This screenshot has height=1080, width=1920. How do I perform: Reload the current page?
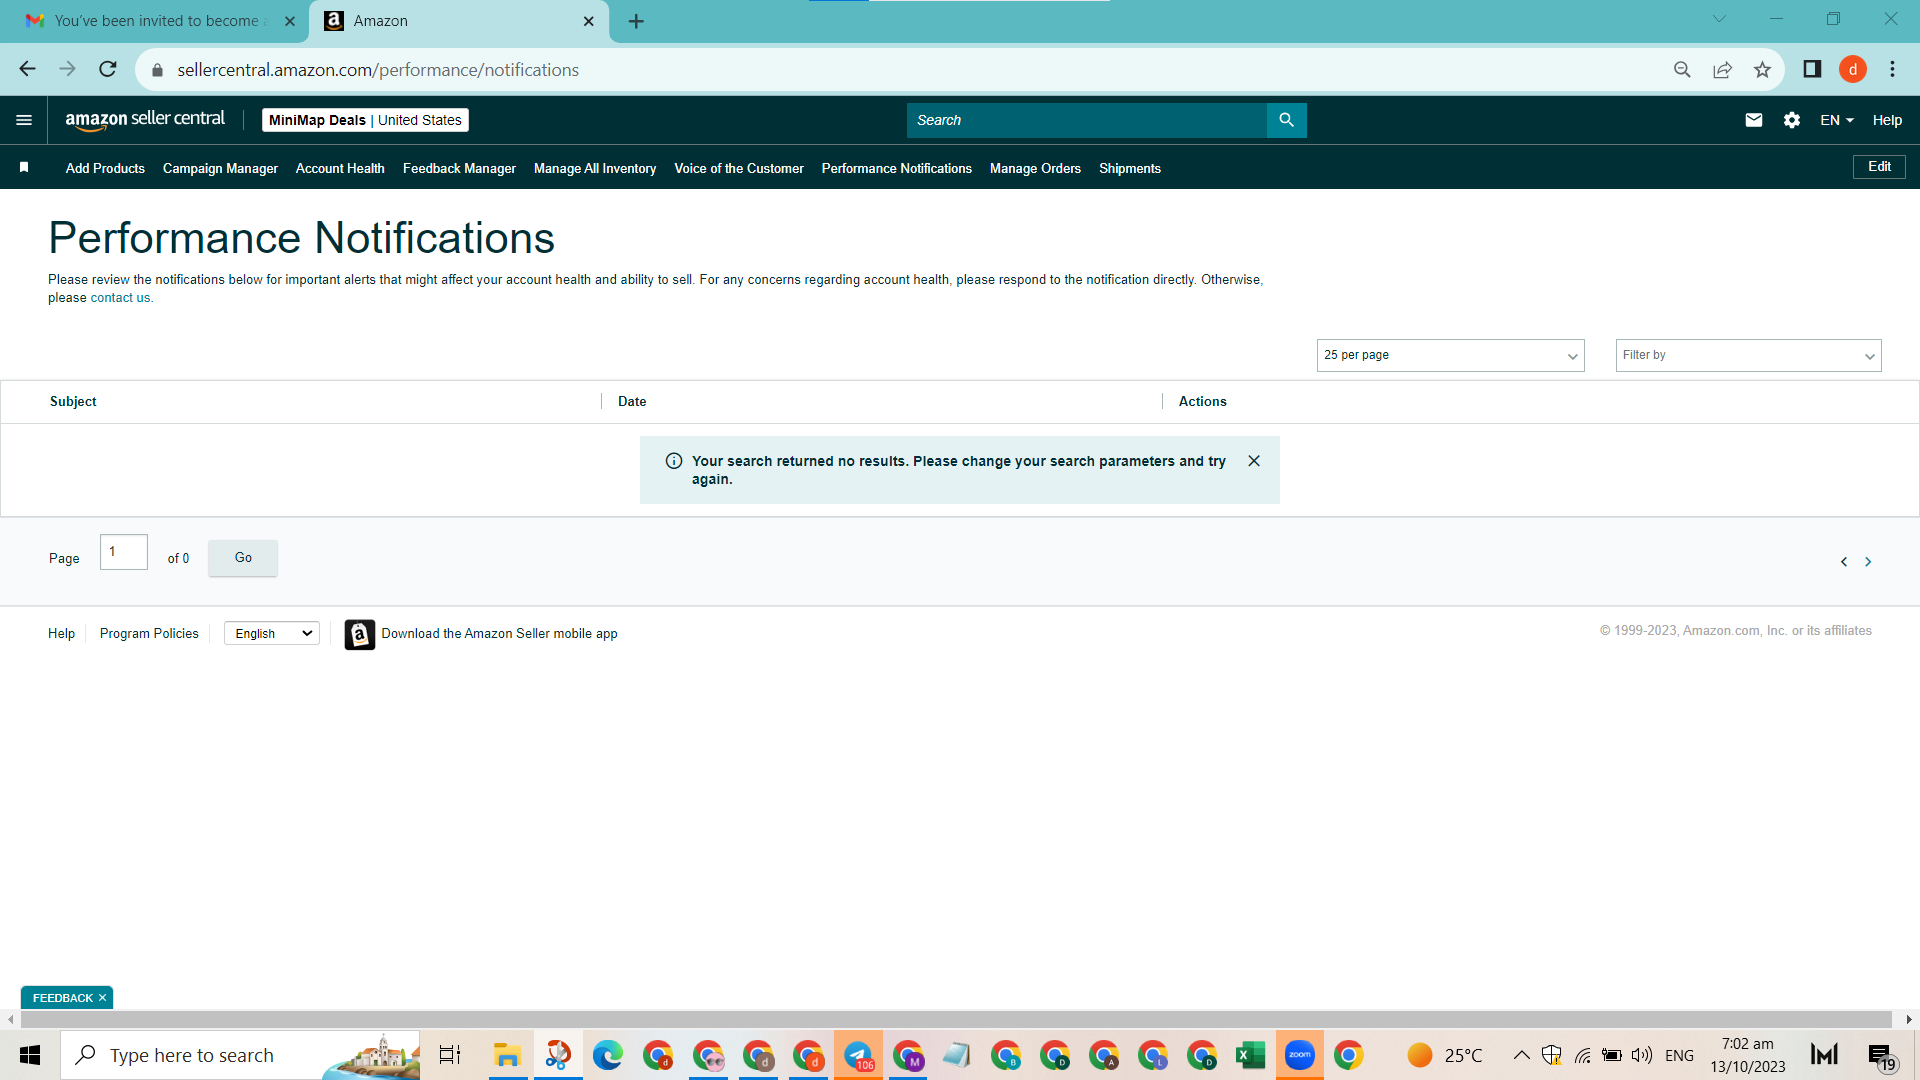pos(108,69)
